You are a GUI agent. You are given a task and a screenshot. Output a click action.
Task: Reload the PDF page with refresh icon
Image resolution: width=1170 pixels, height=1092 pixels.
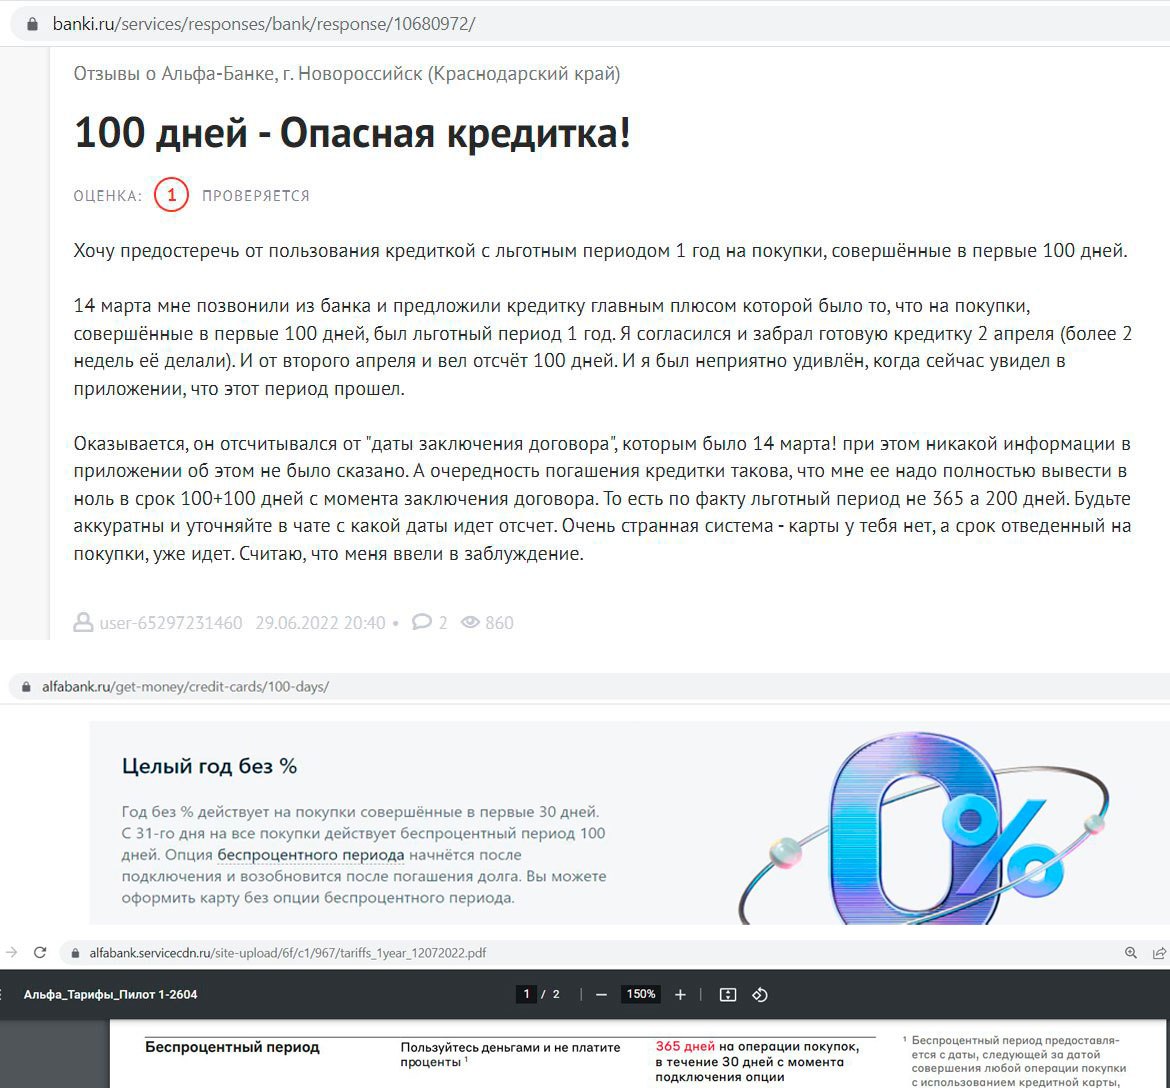[x=40, y=952]
